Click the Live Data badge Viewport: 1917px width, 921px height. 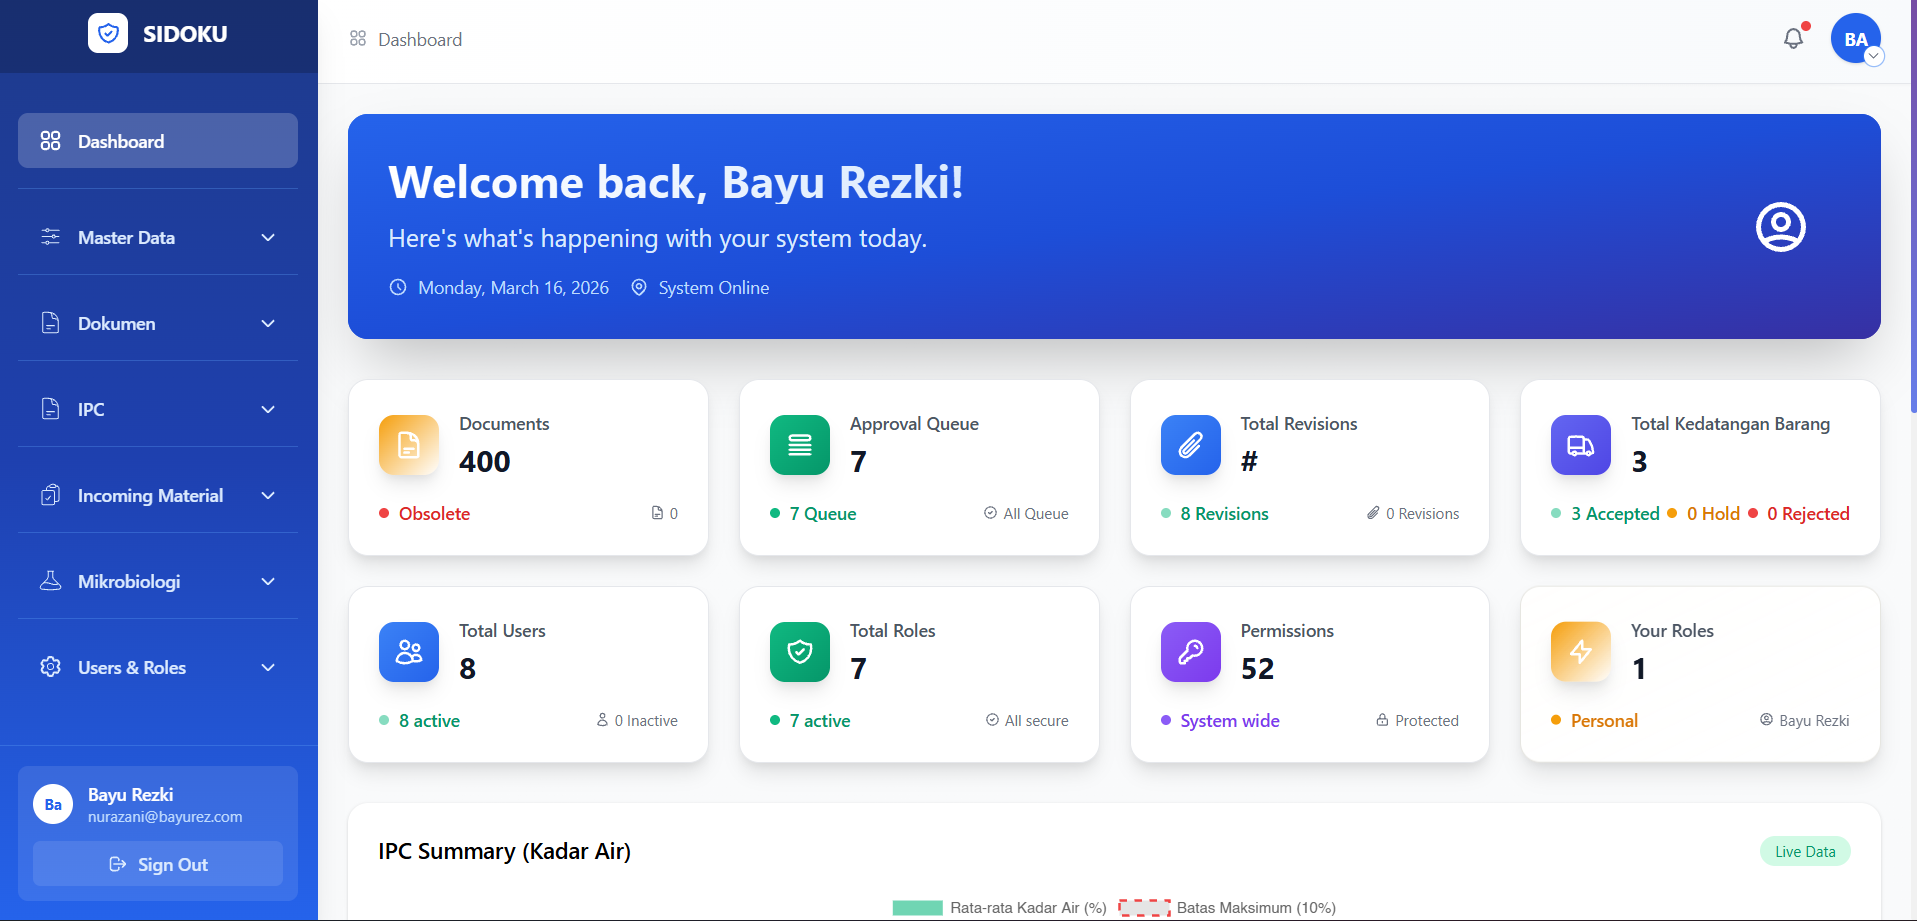(1804, 851)
